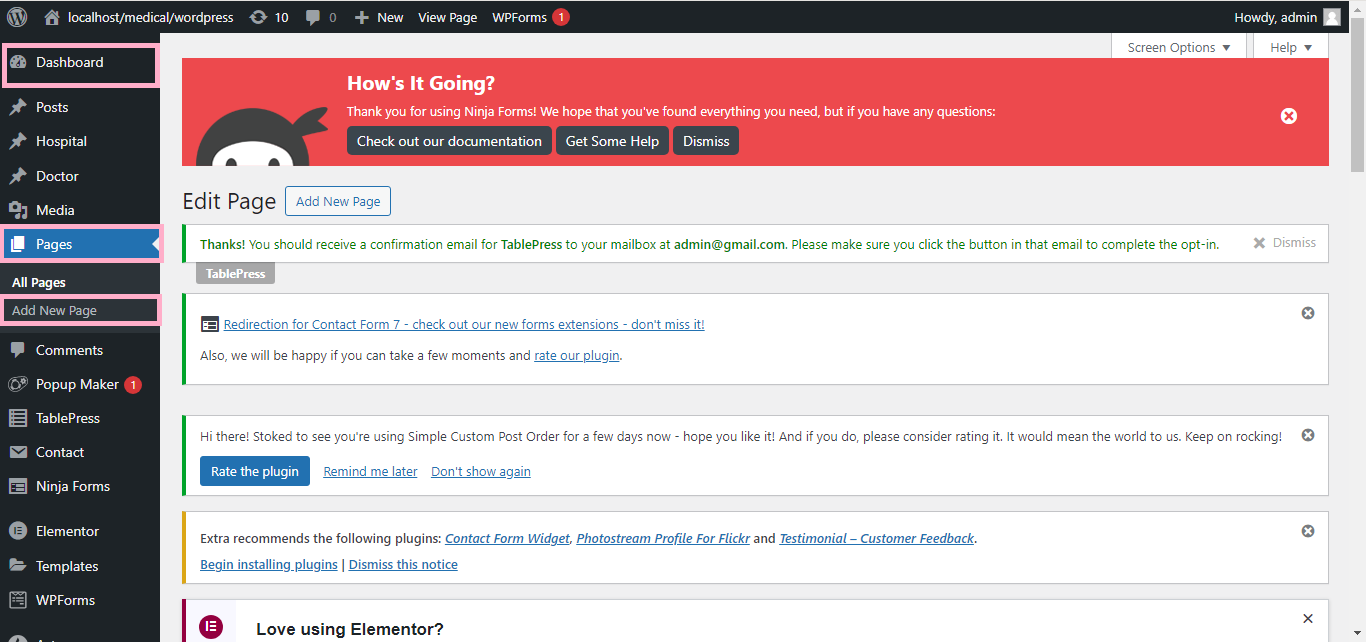The height and width of the screenshot is (642, 1366).
Task: Click admin avatar in top bar
Action: coord(1331,17)
